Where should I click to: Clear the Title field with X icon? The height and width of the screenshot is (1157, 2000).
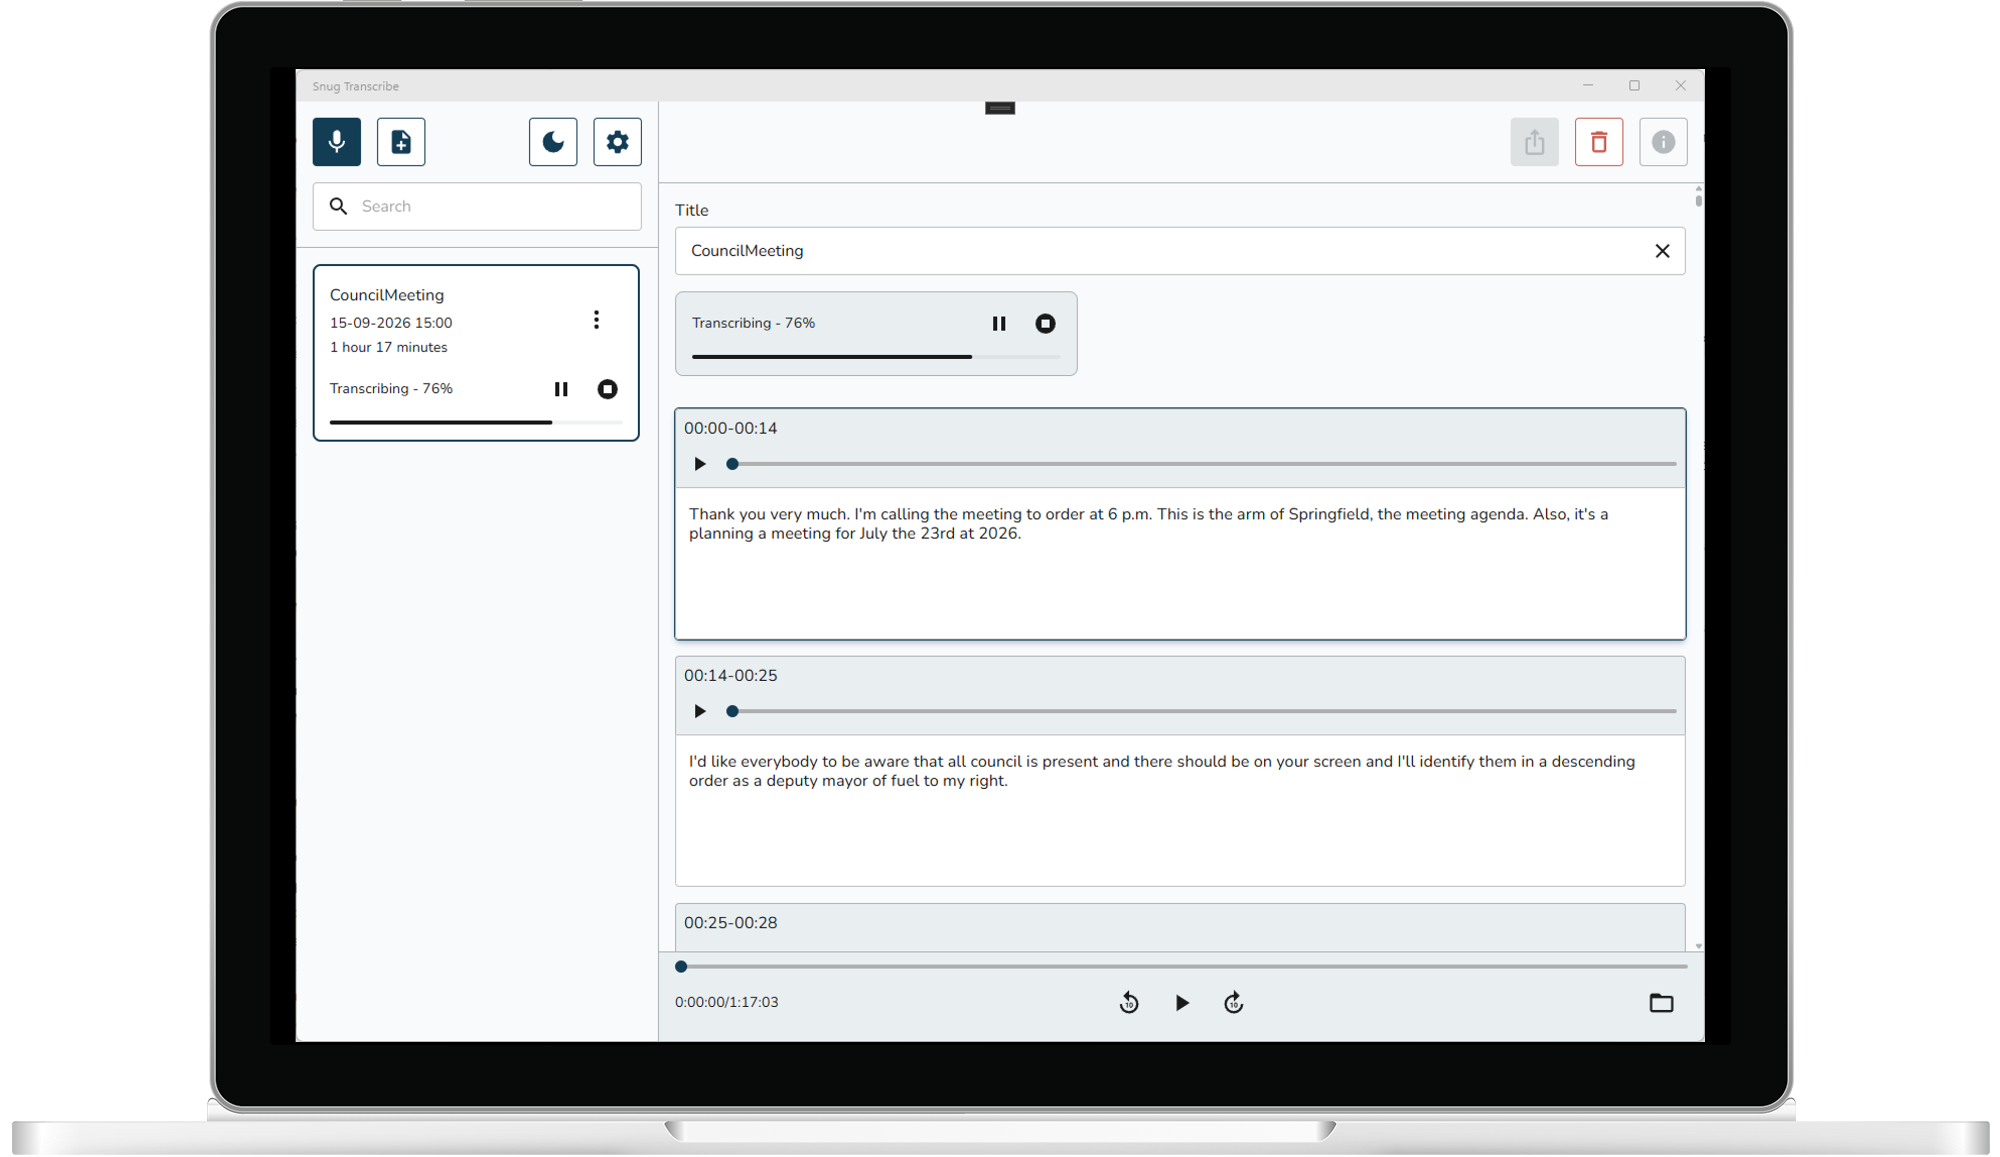pos(1662,251)
